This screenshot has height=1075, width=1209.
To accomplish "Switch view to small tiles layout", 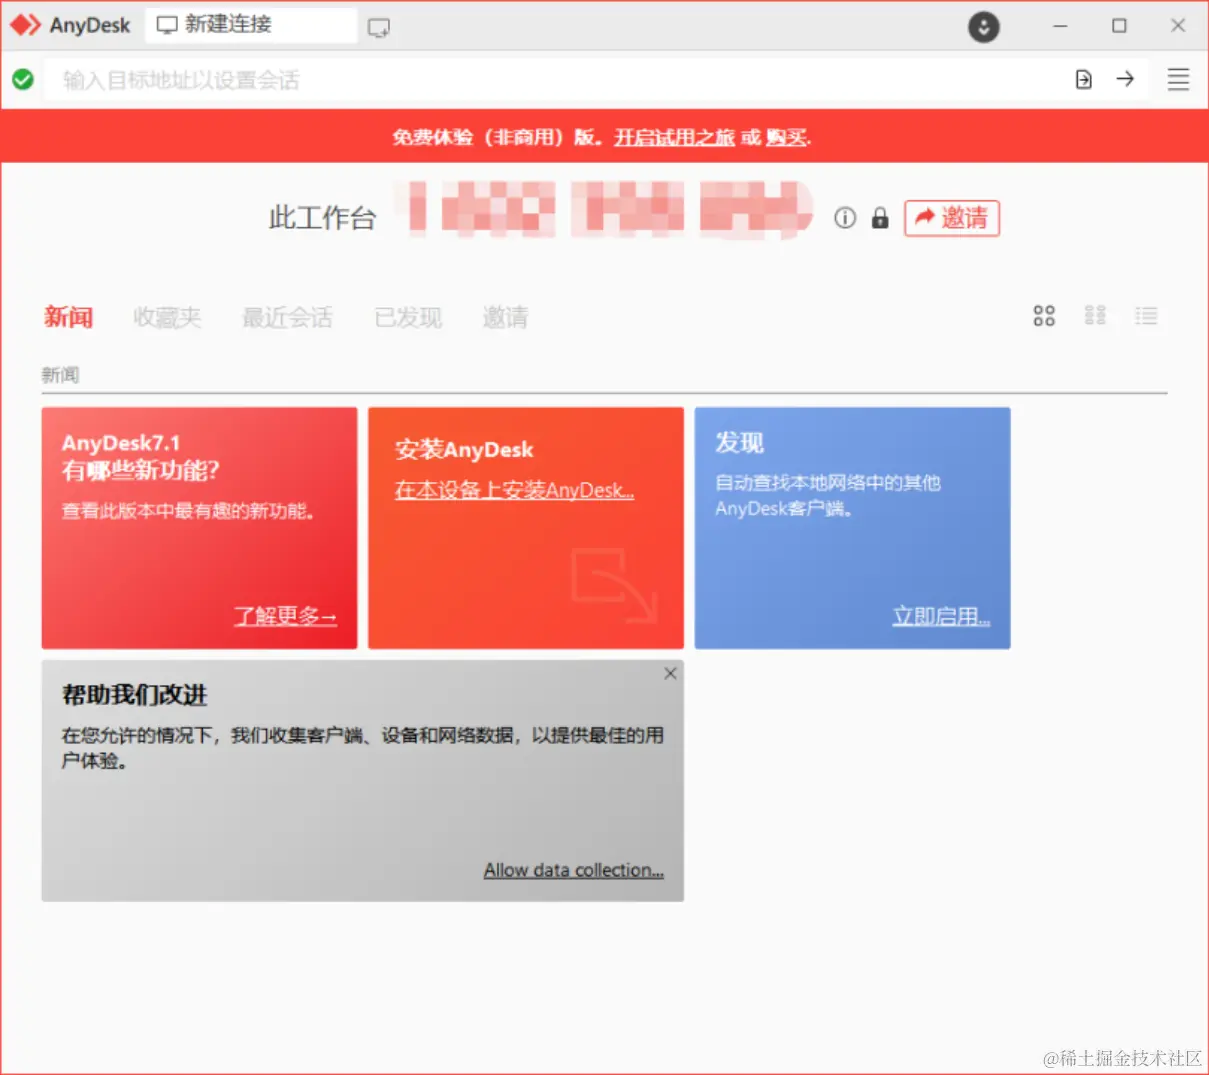I will point(1095,316).
